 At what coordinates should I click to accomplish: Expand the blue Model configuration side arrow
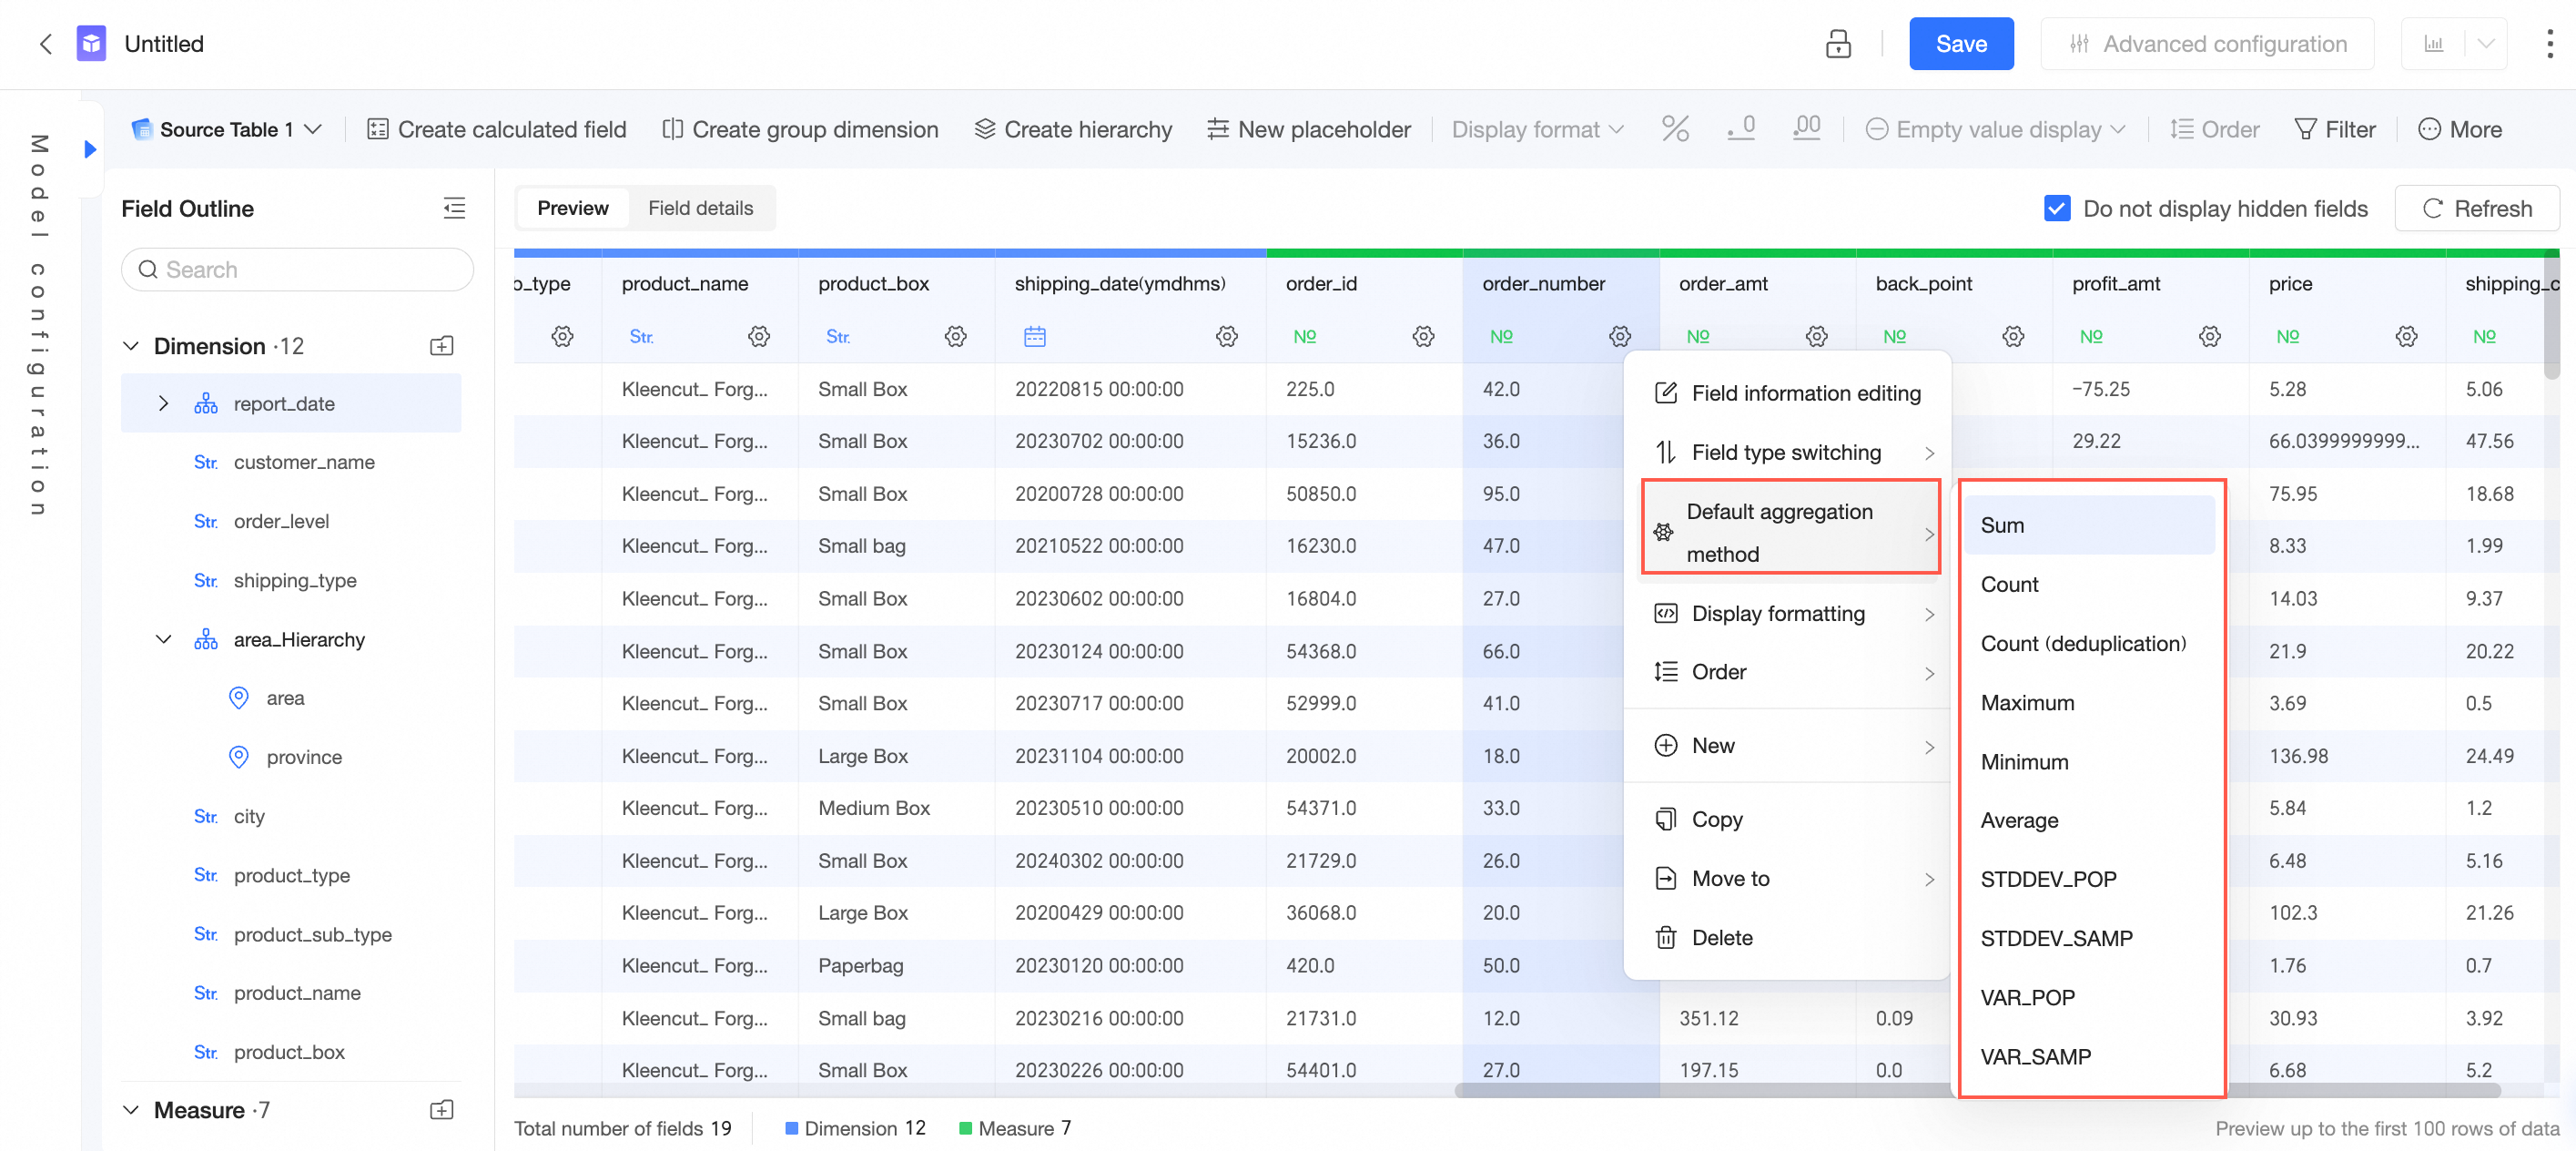tap(90, 149)
